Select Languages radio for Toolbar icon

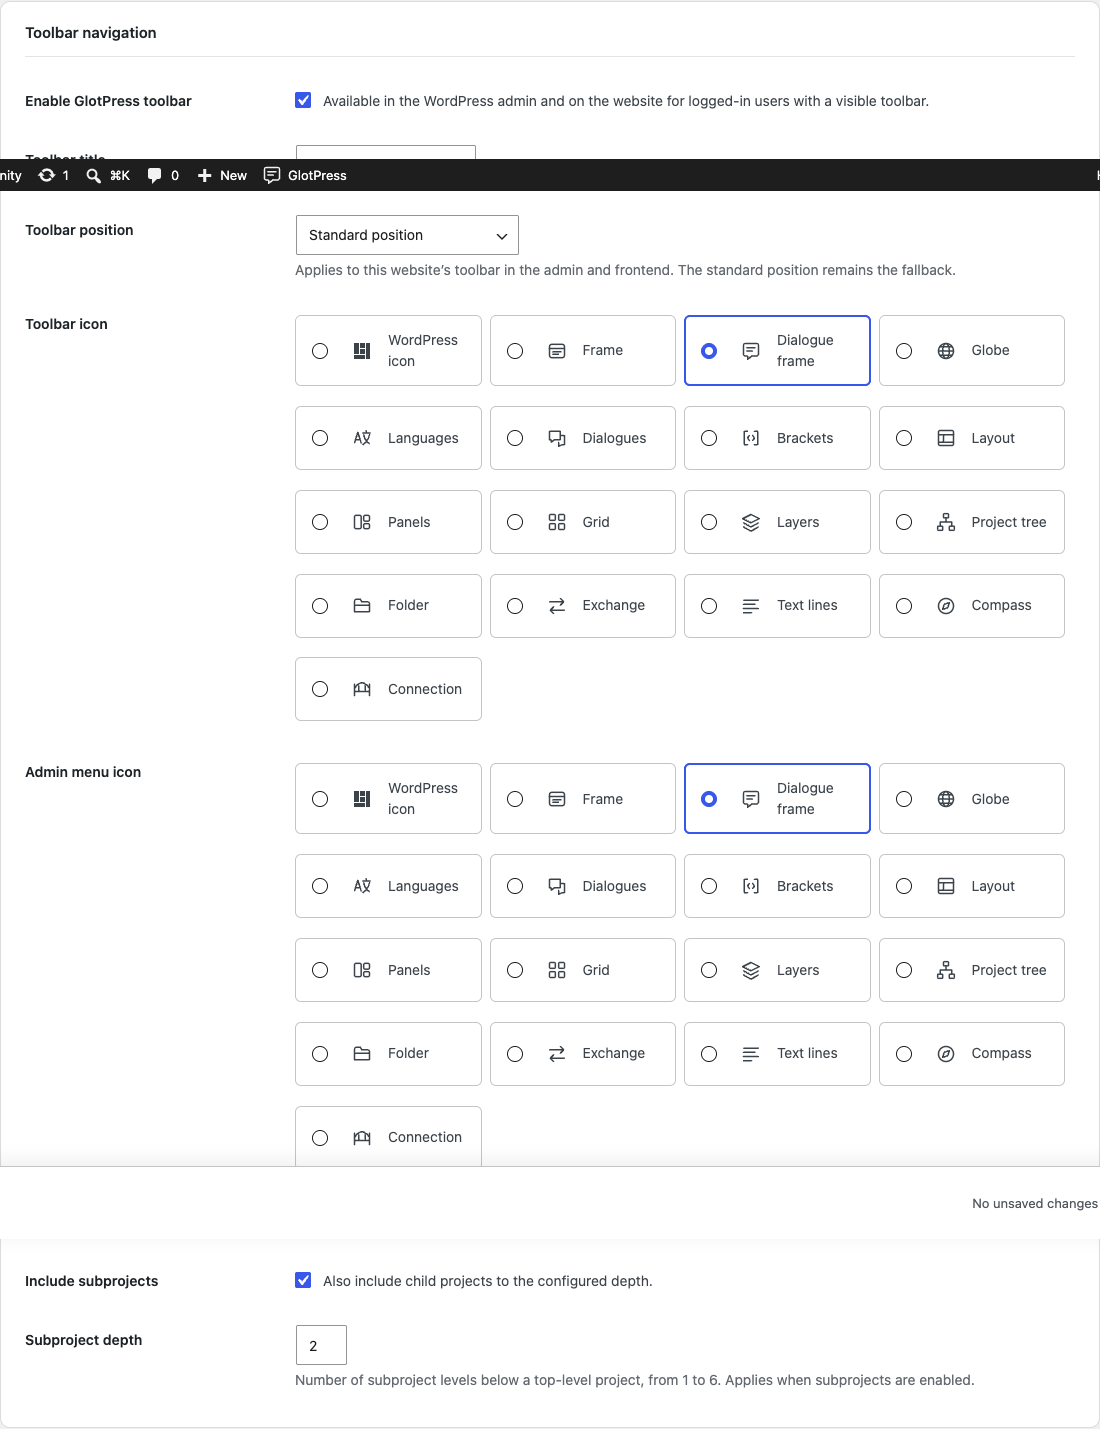320,438
